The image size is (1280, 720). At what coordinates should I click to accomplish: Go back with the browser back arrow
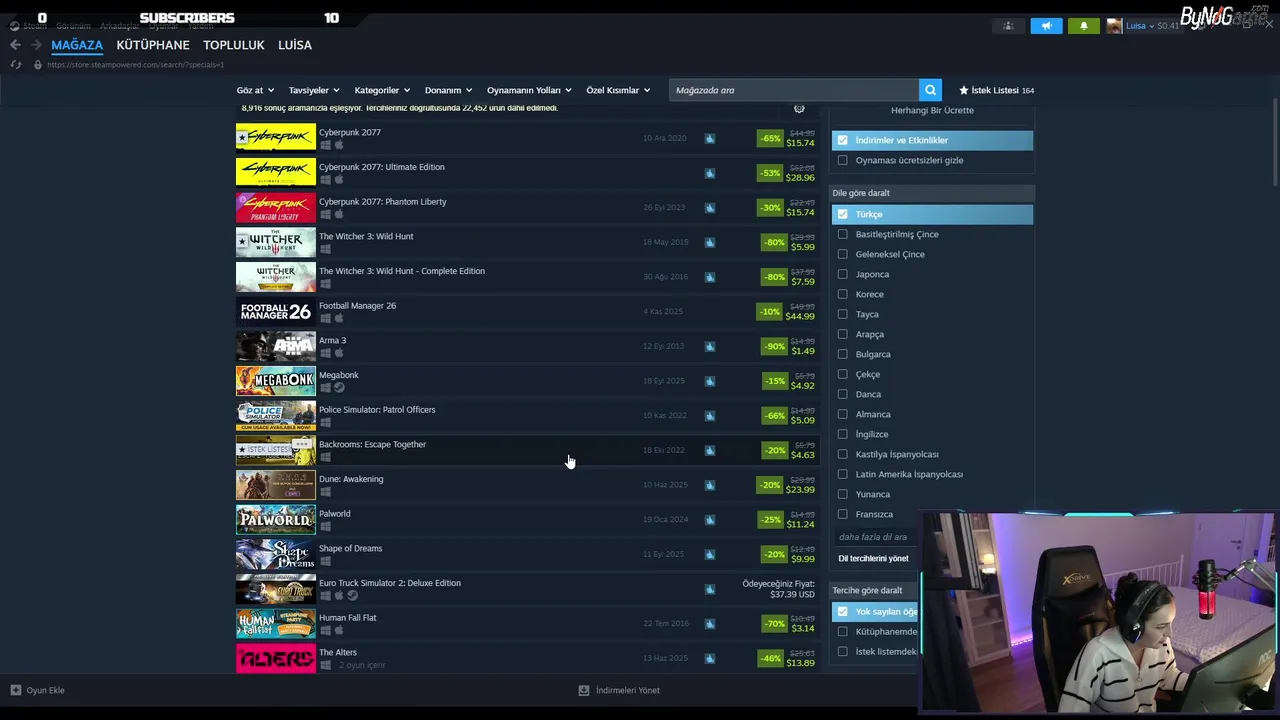click(x=15, y=45)
